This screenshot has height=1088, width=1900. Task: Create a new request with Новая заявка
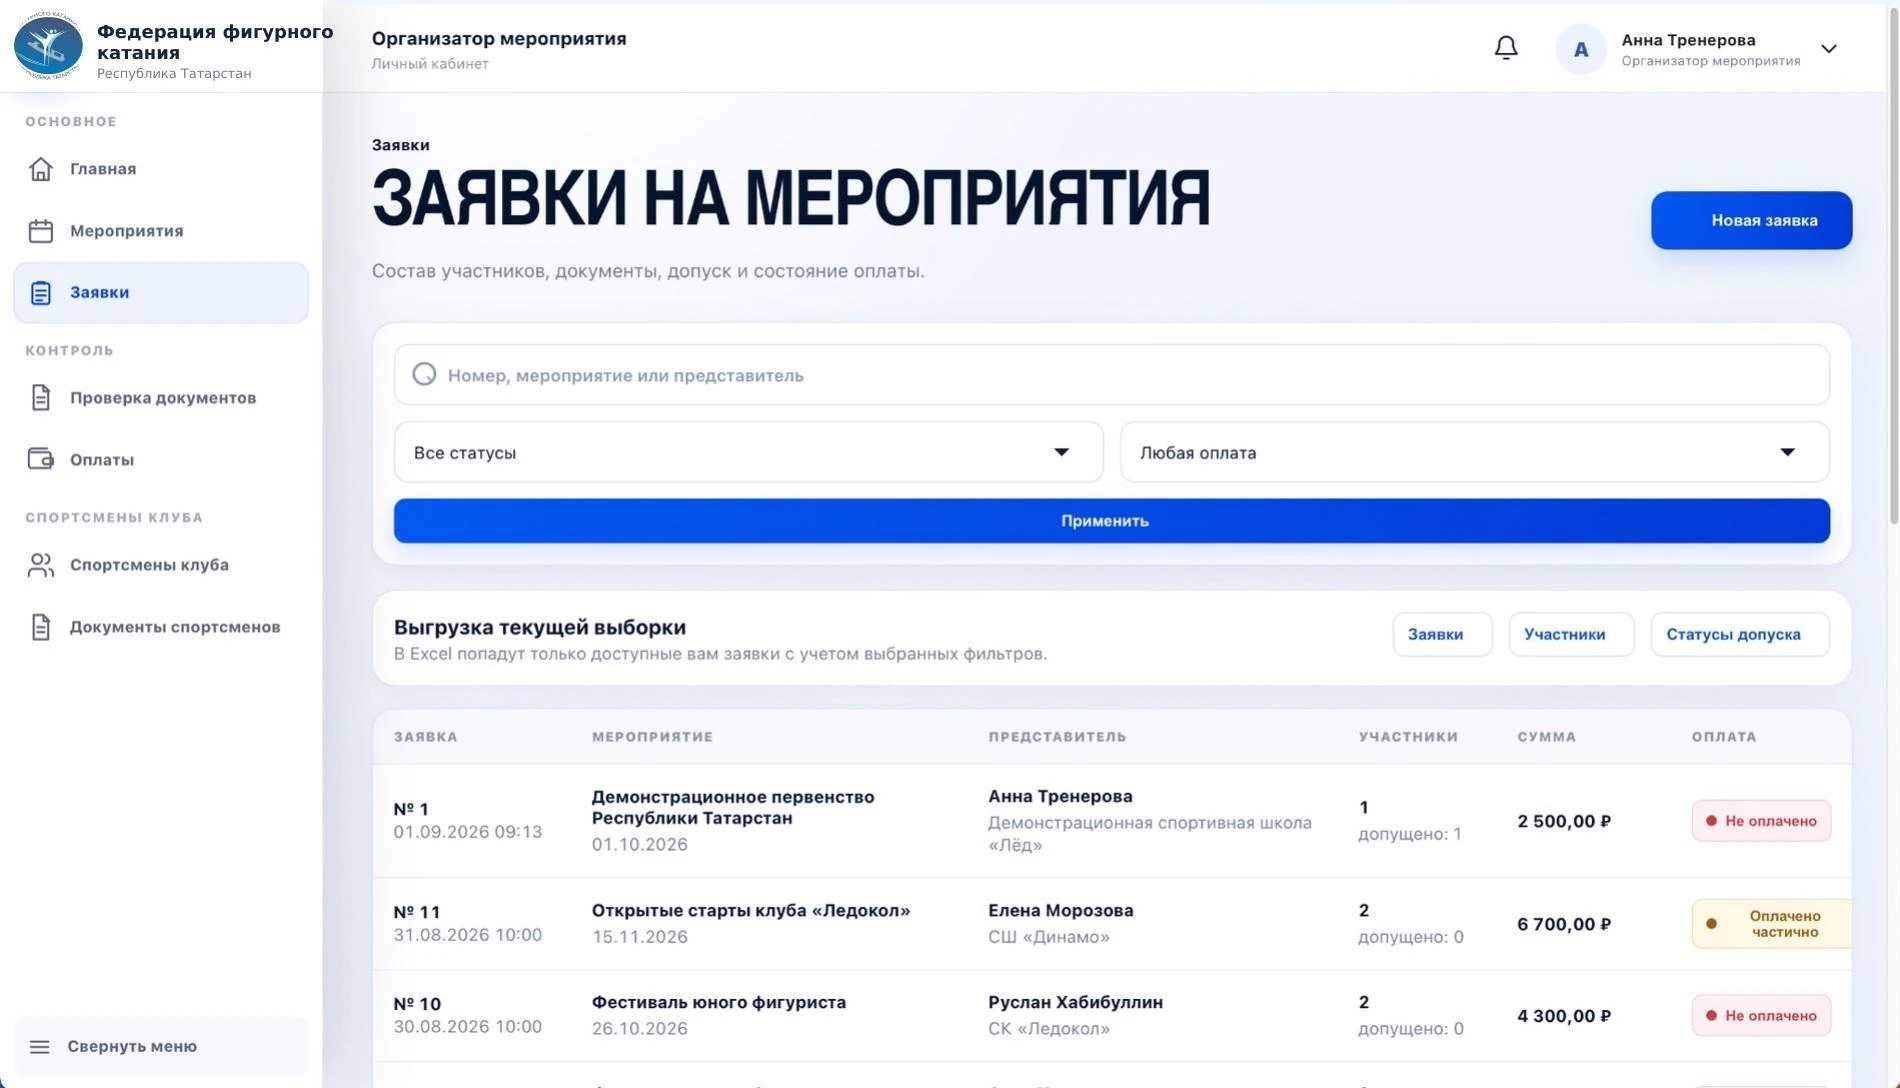click(x=1751, y=220)
